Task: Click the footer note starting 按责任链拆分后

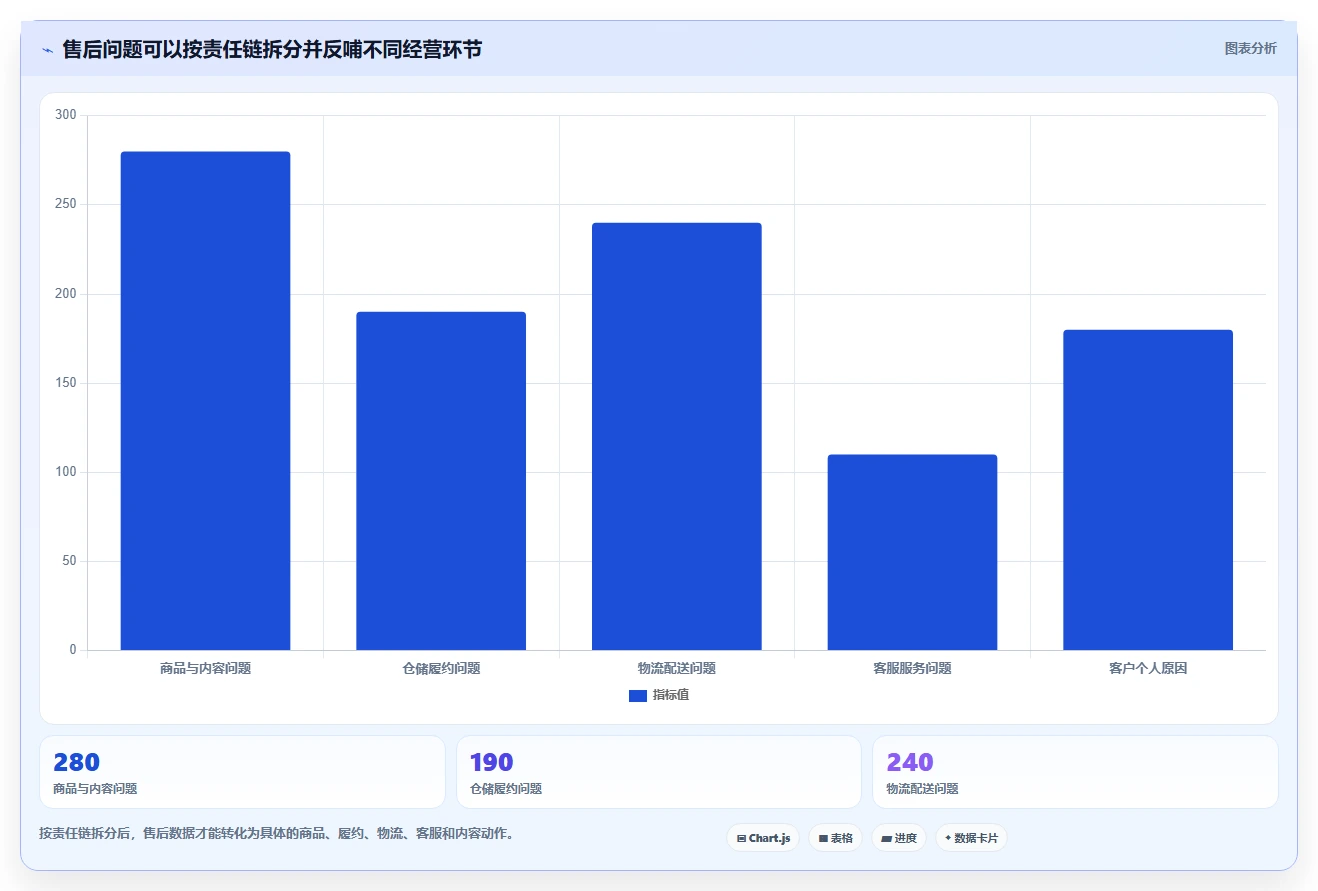Action: click(277, 833)
